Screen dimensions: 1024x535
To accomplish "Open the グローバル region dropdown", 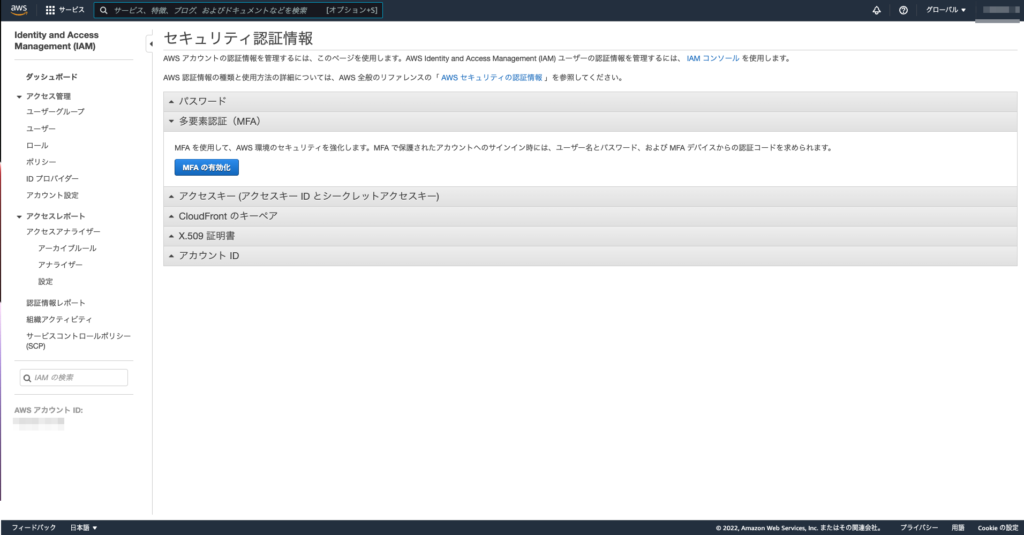I will [x=946, y=10].
